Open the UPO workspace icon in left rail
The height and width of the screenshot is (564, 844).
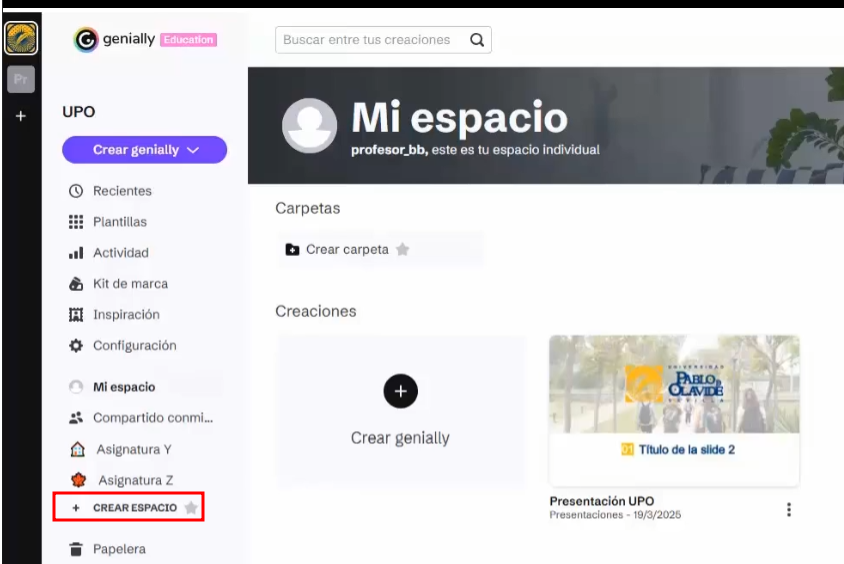(21, 38)
